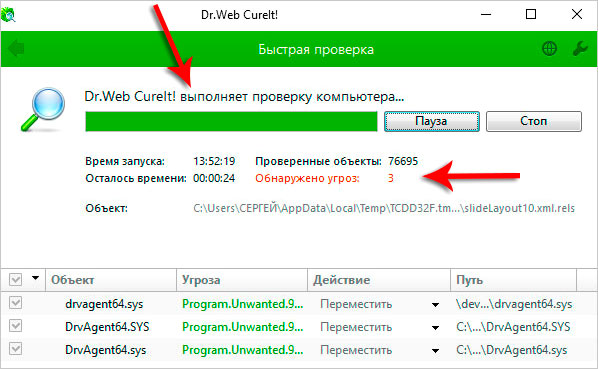Expand action dropdown for drvagent64.sys row
Image resolution: width=598 pixels, height=369 pixels.
tap(435, 305)
